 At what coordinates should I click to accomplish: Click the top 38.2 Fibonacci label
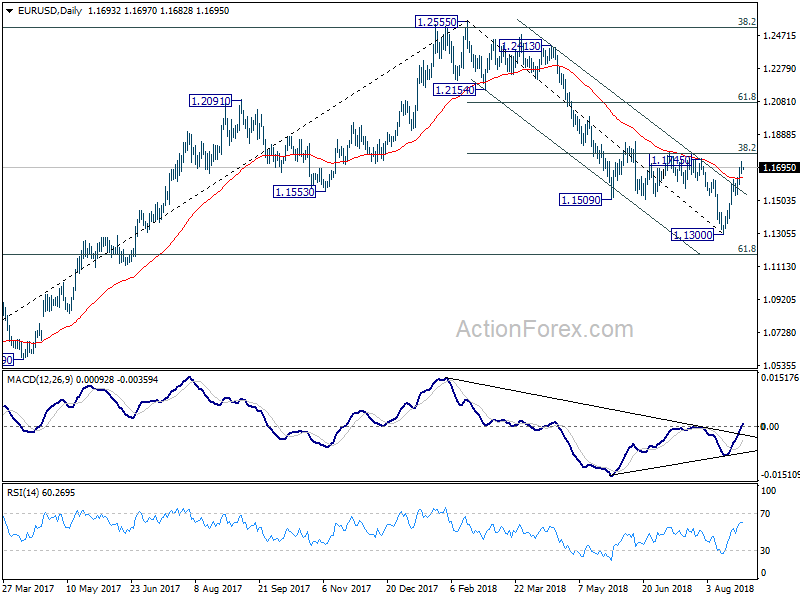(x=747, y=22)
